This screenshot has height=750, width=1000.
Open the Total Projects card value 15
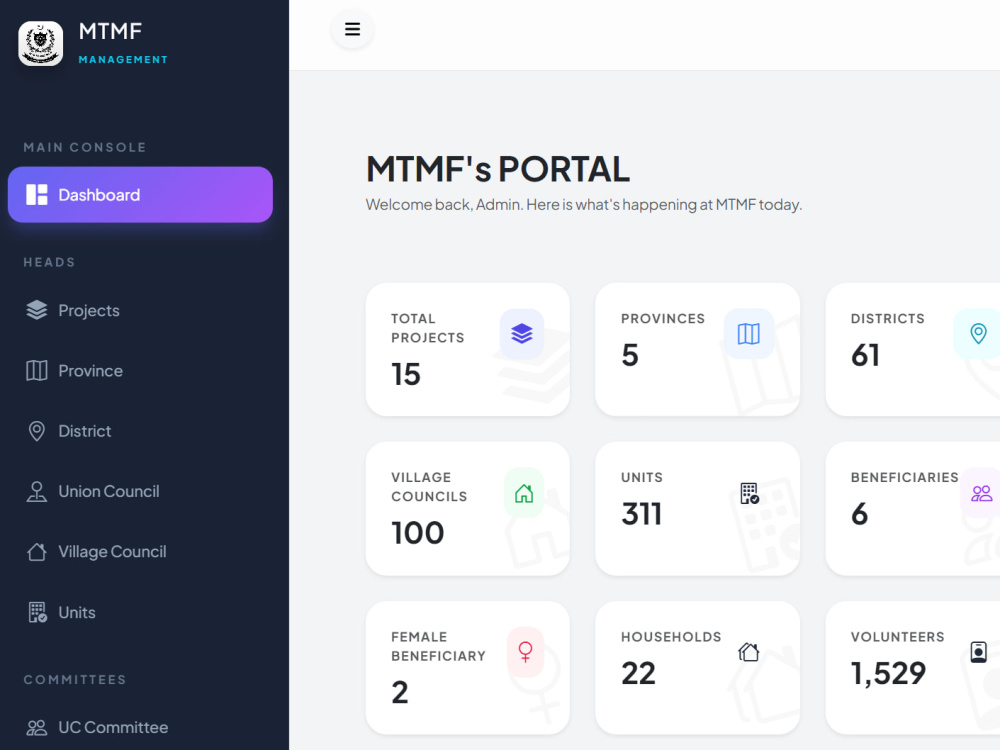(x=406, y=374)
